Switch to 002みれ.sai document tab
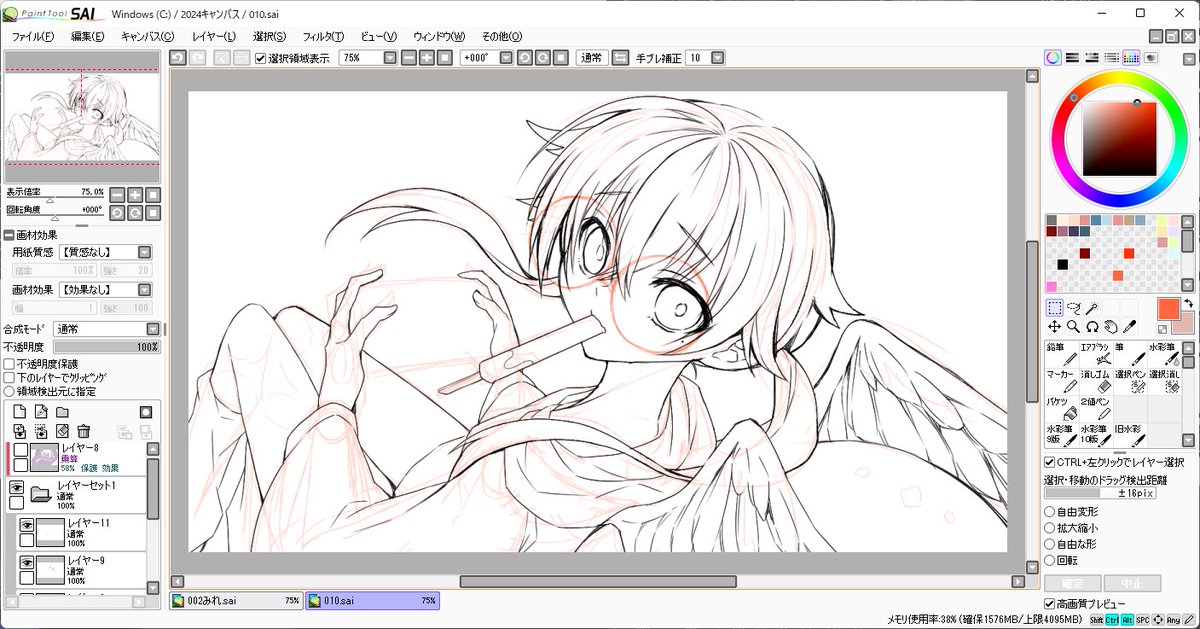1200x629 pixels. click(x=236, y=601)
